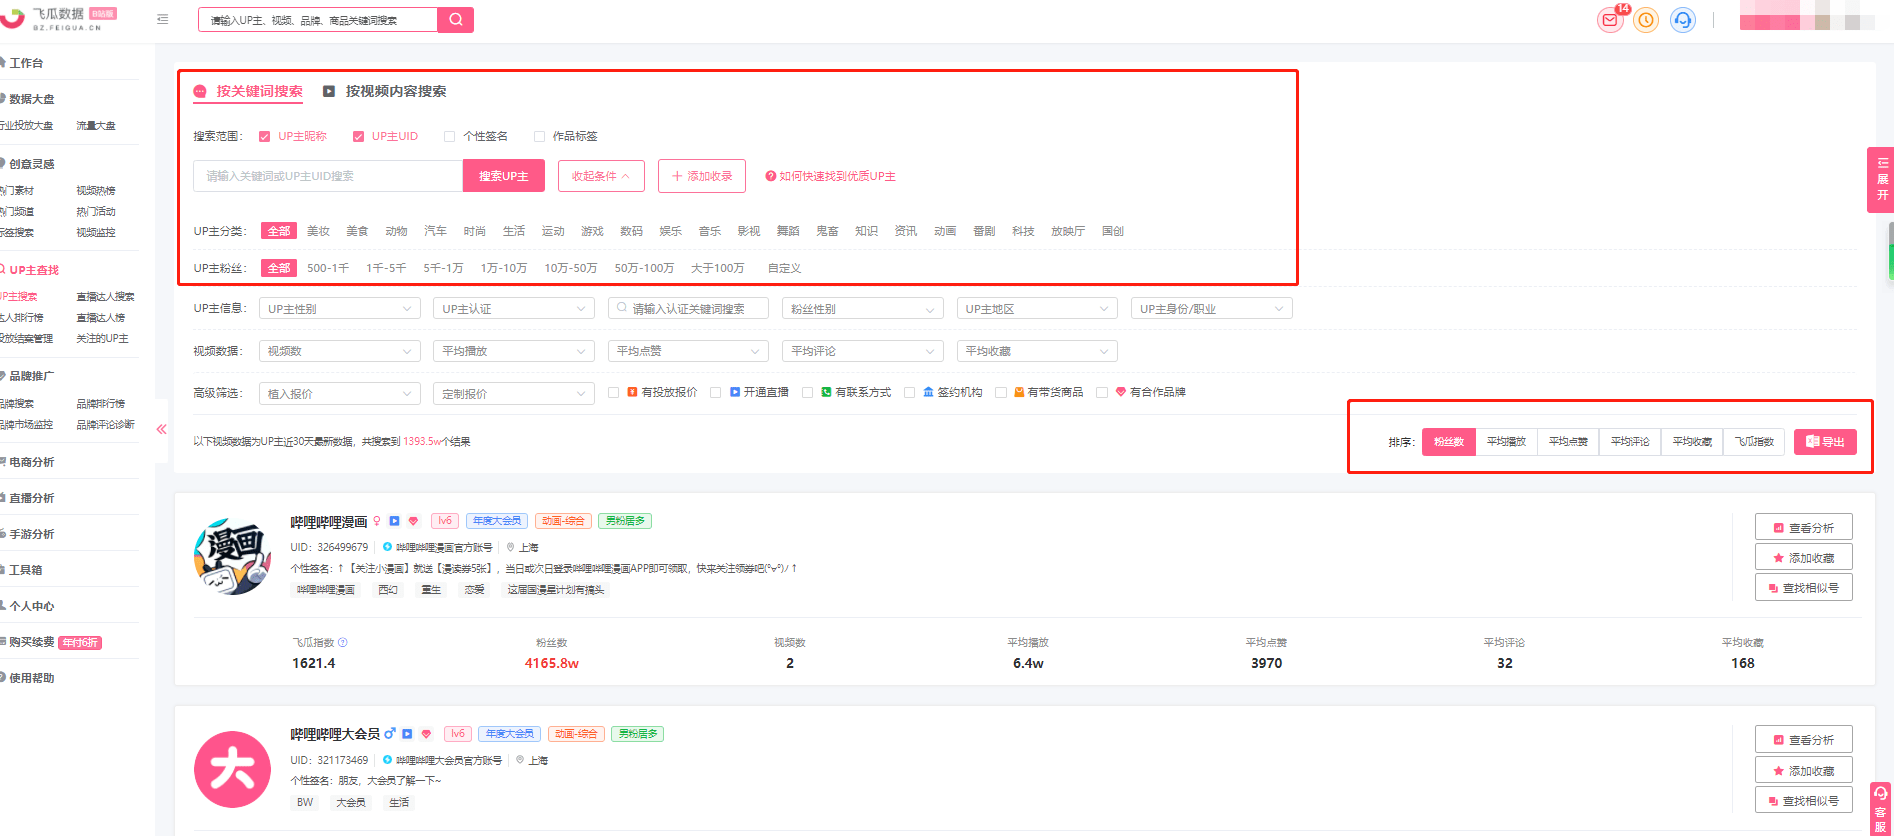The height and width of the screenshot is (836, 1894).
Task: Open the blue headset support icon
Action: click(1683, 20)
